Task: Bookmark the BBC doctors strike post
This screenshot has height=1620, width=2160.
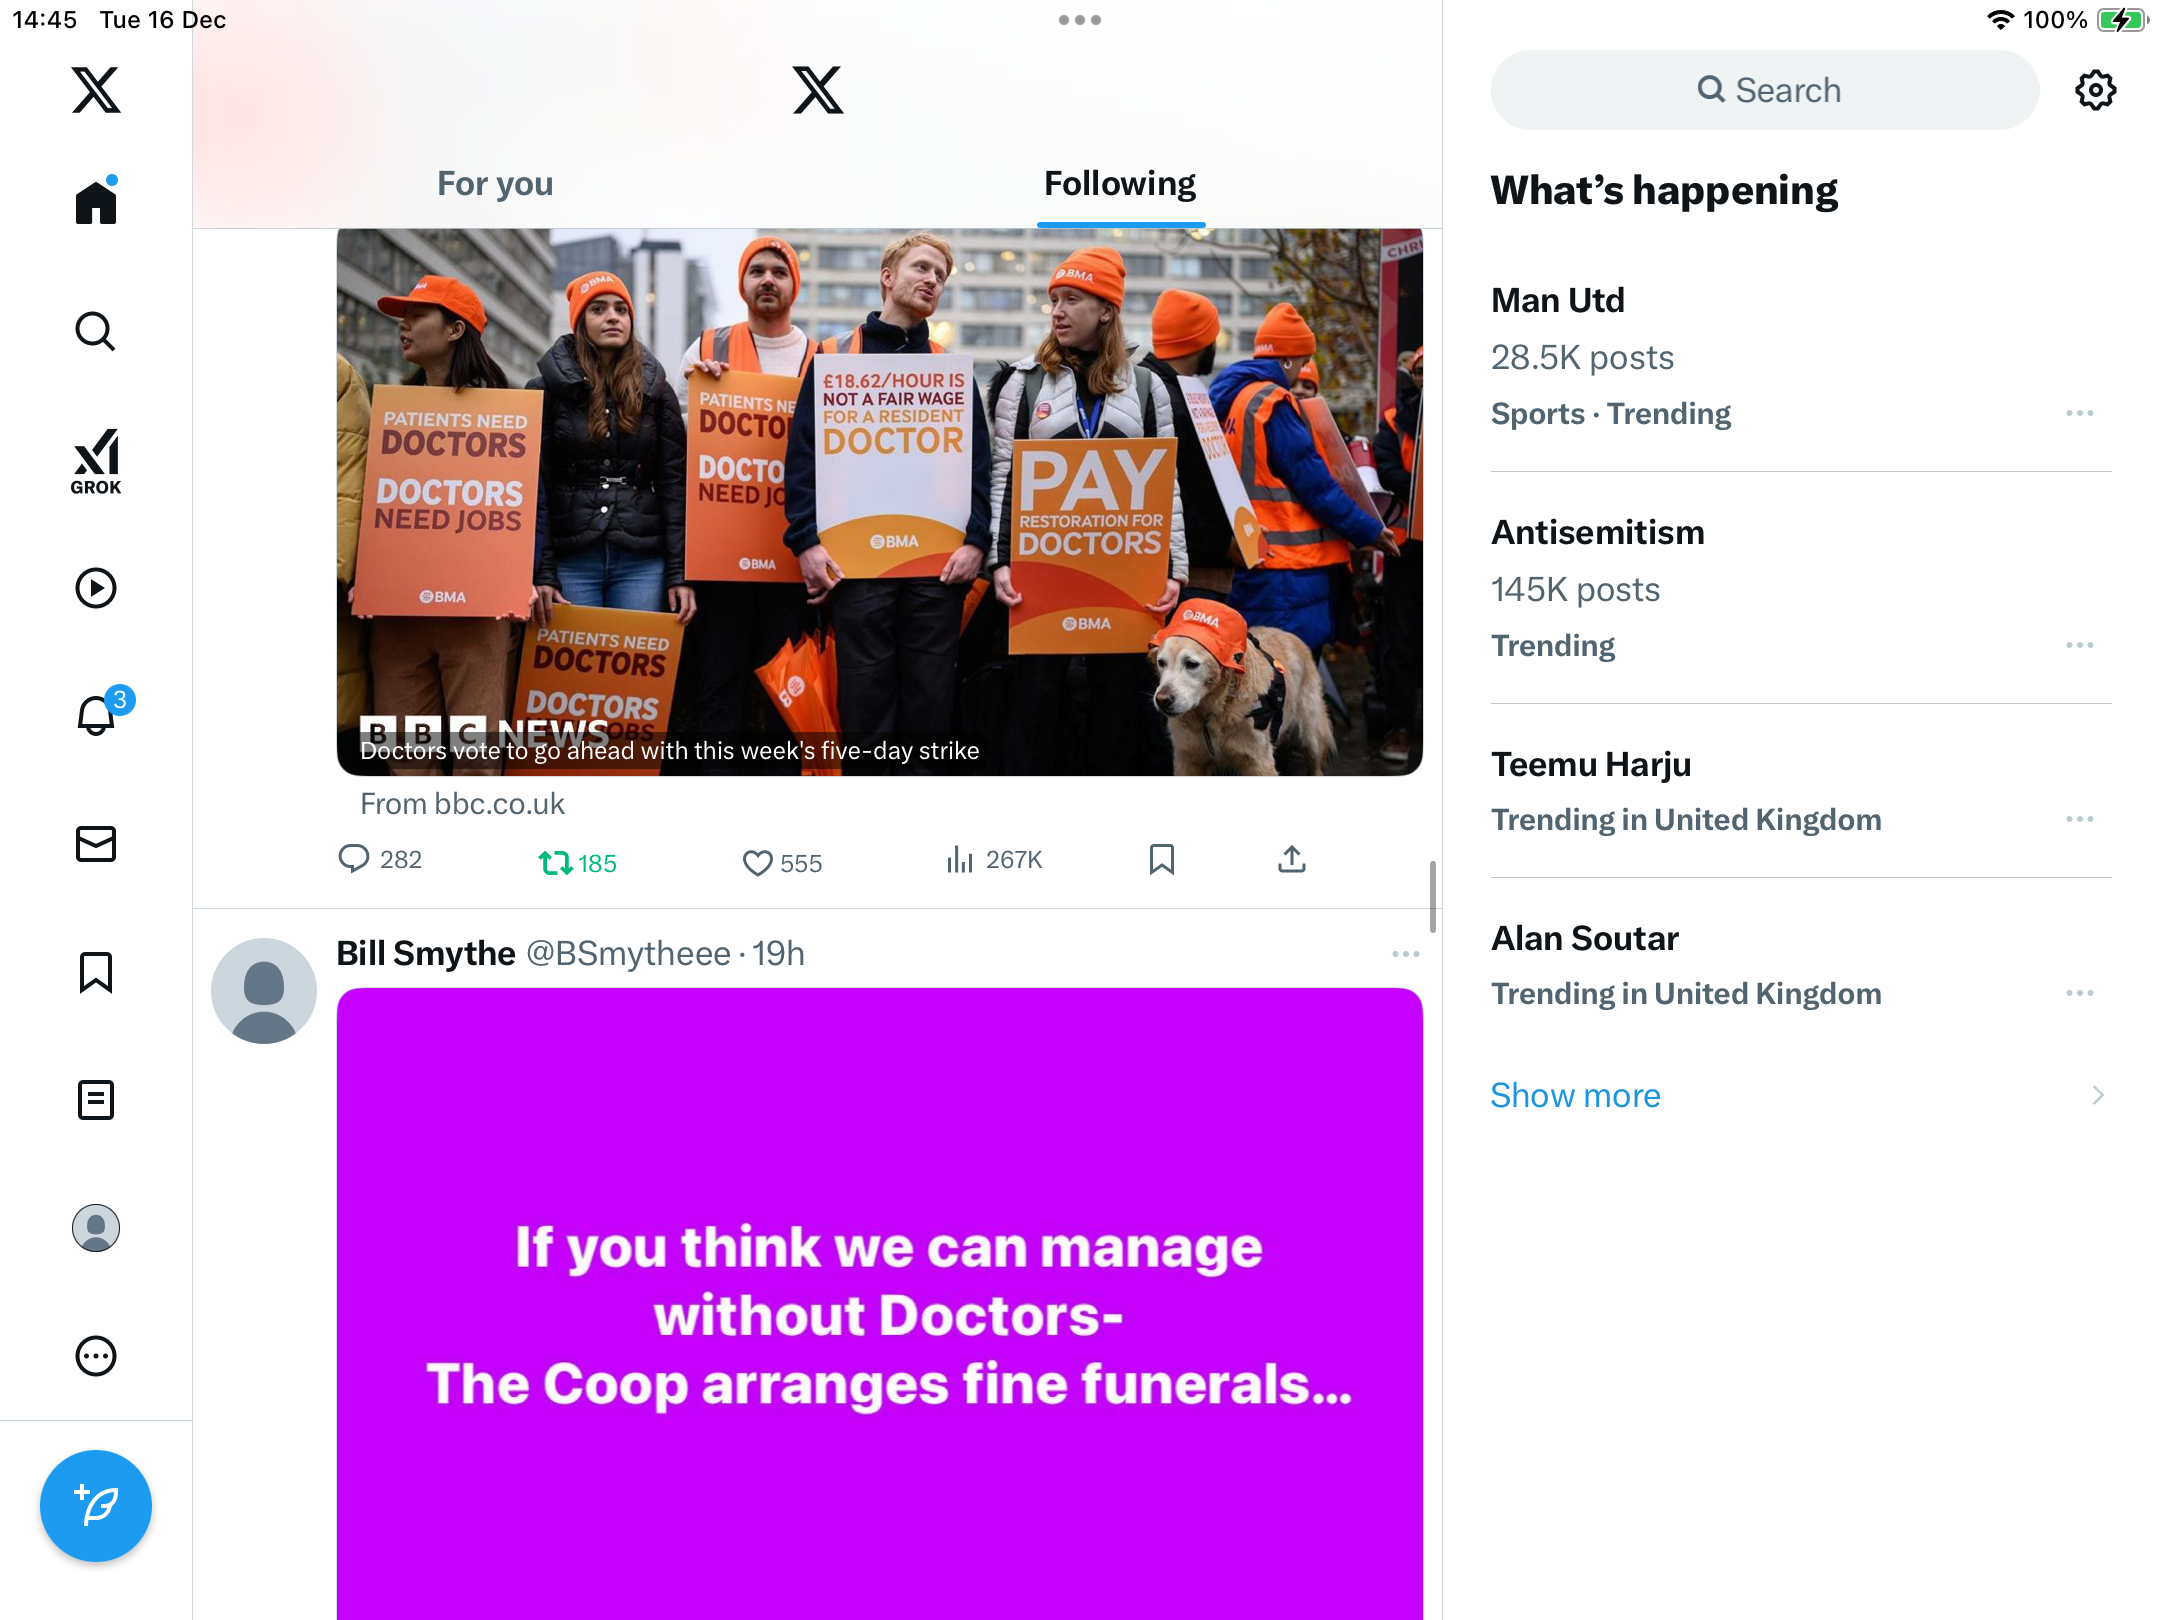Action: point(1161,859)
